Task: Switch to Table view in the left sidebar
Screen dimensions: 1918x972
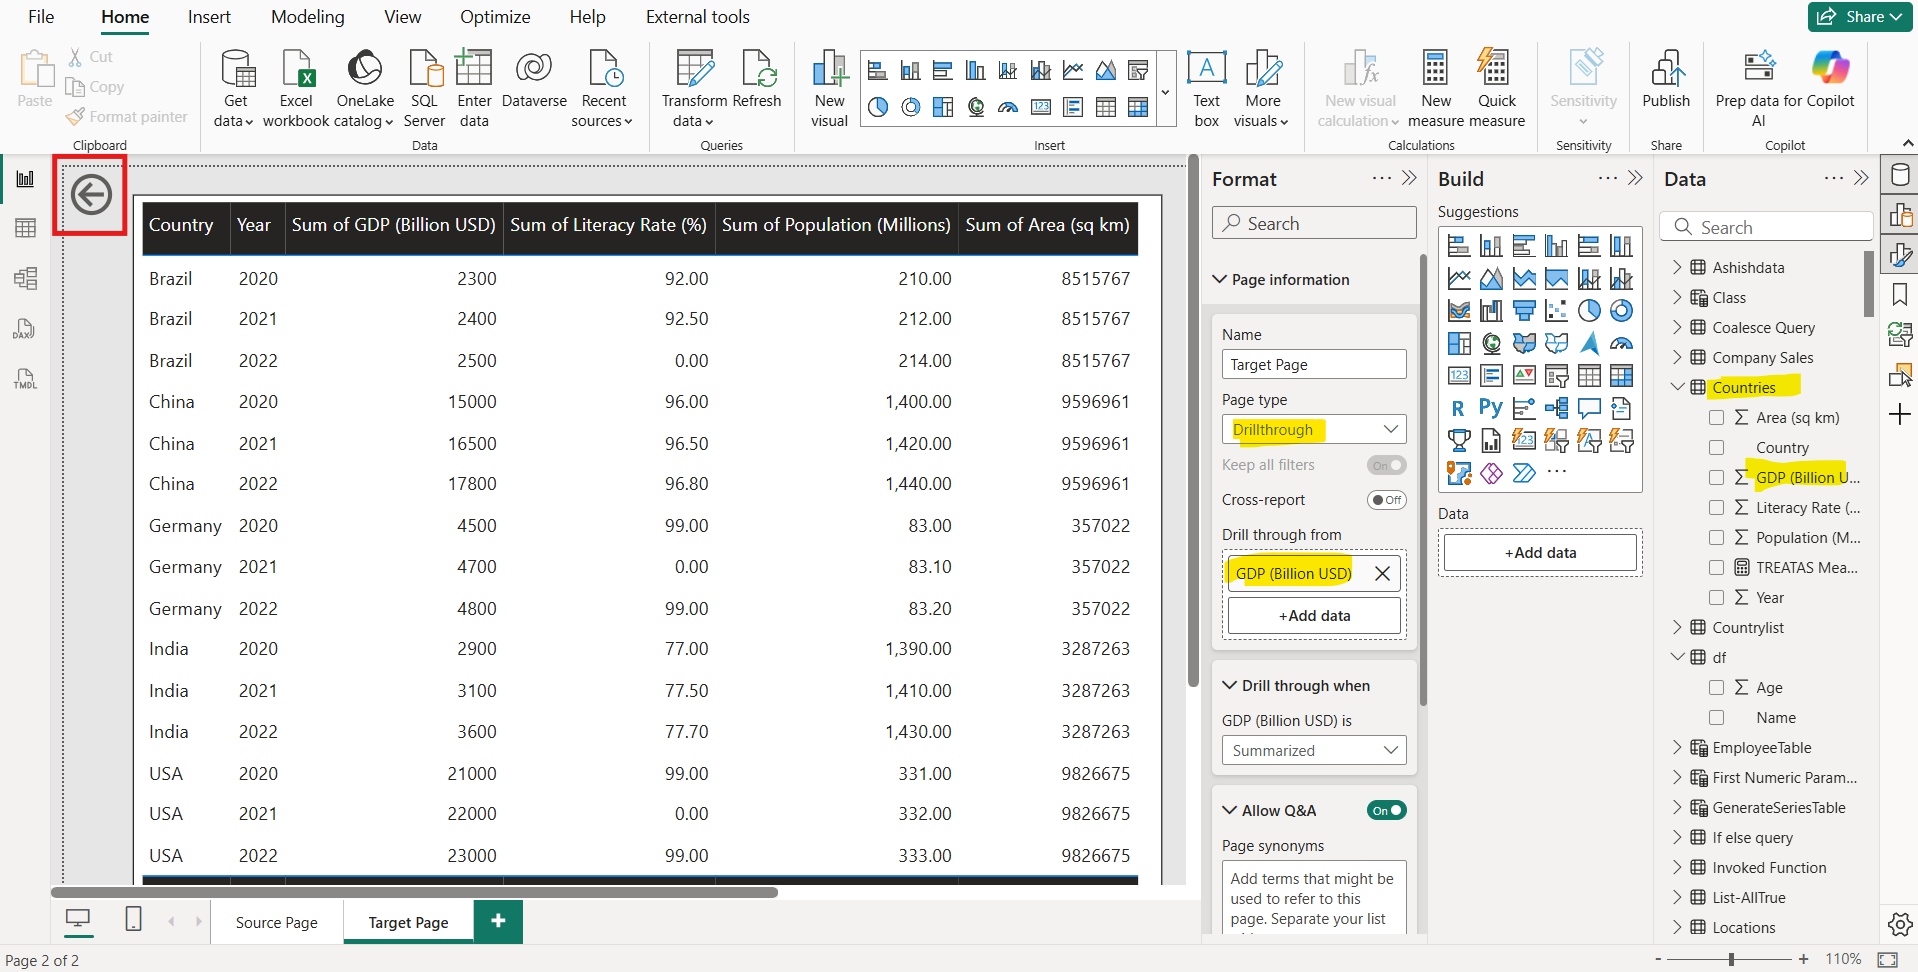Action: tap(24, 228)
